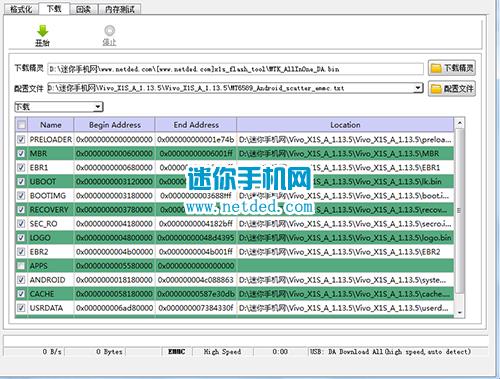The height and width of the screenshot is (379, 500).
Task: Uncheck the SEC_RO partition checkbox
Action: click(x=21, y=224)
